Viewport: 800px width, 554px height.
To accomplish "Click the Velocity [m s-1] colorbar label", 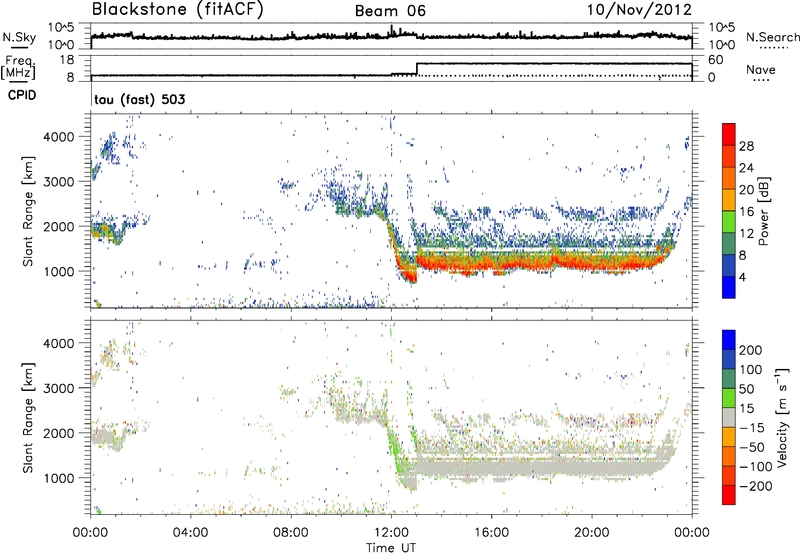I will [x=782, y=417].
